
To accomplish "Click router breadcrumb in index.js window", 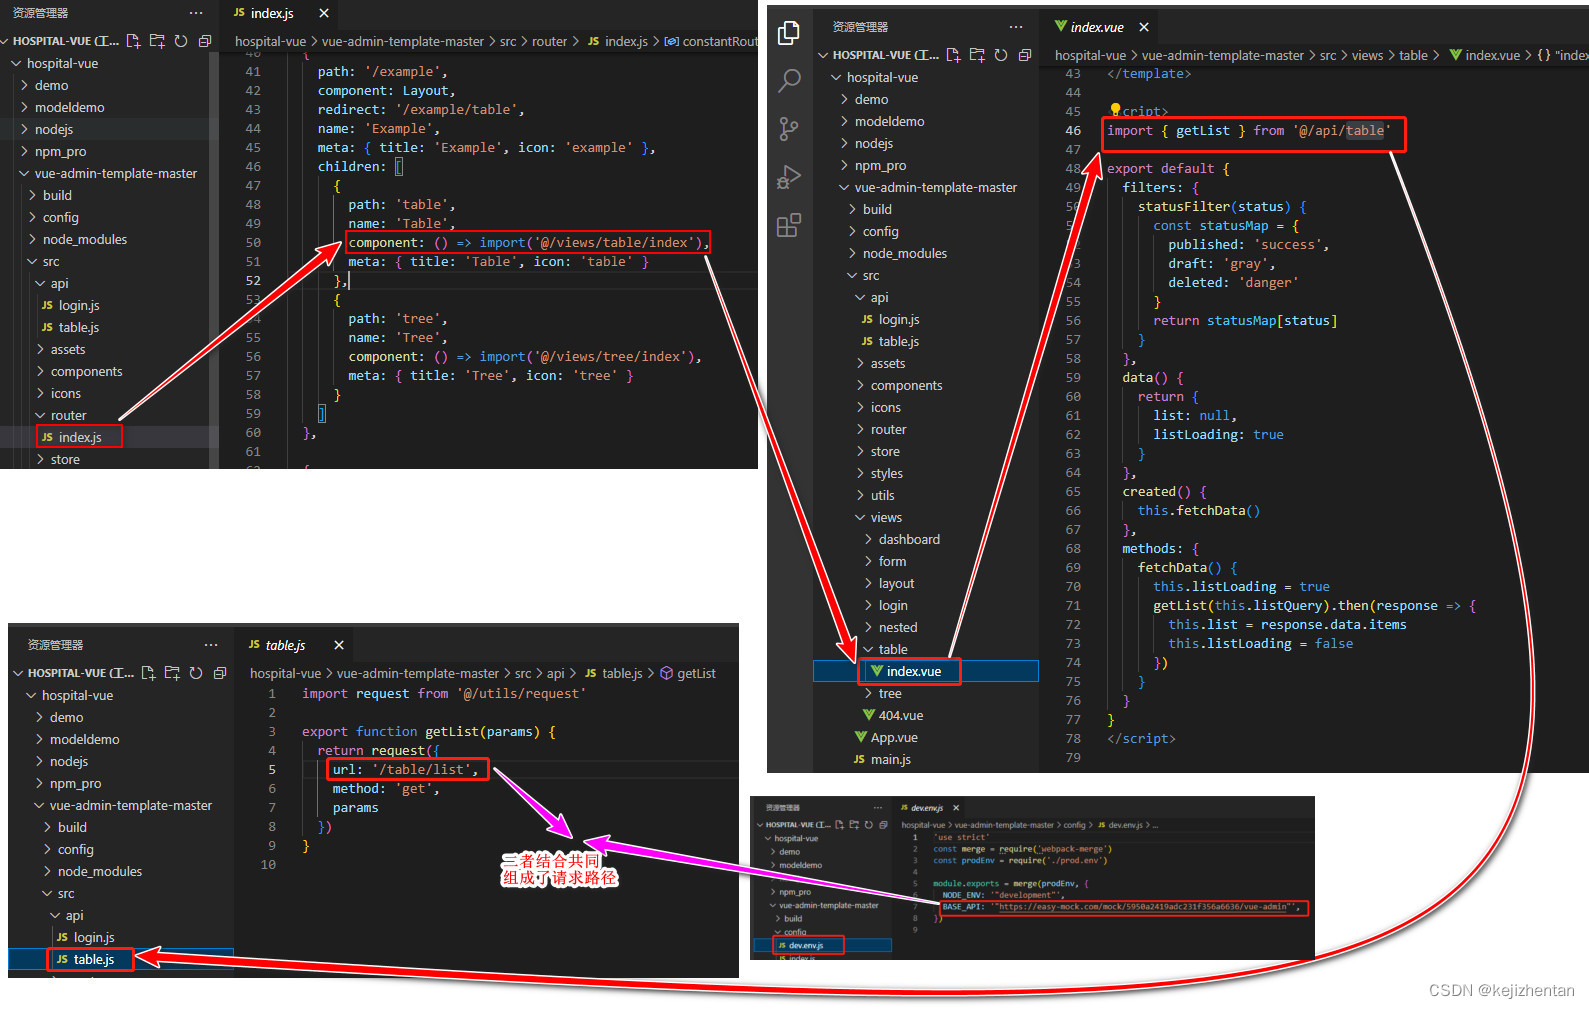I will (549, 41).
